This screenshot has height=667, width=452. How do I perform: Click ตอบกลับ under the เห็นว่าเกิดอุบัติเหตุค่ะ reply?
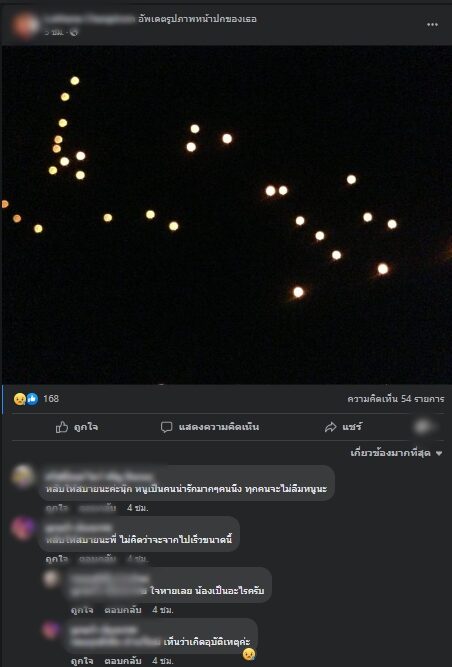[x=123, y=661]
